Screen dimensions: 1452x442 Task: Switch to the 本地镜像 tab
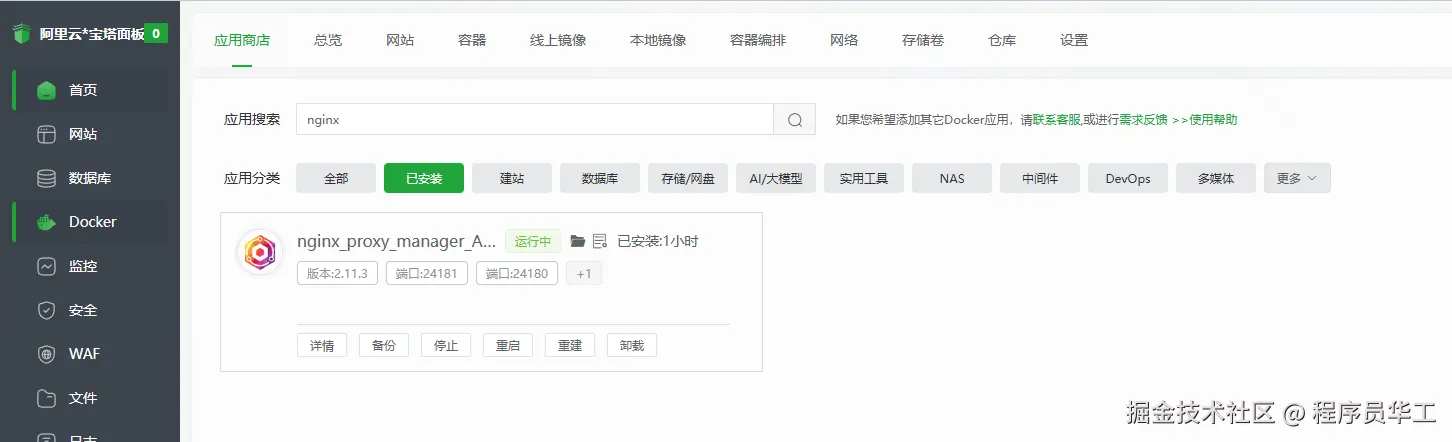(x=658, y=40)
